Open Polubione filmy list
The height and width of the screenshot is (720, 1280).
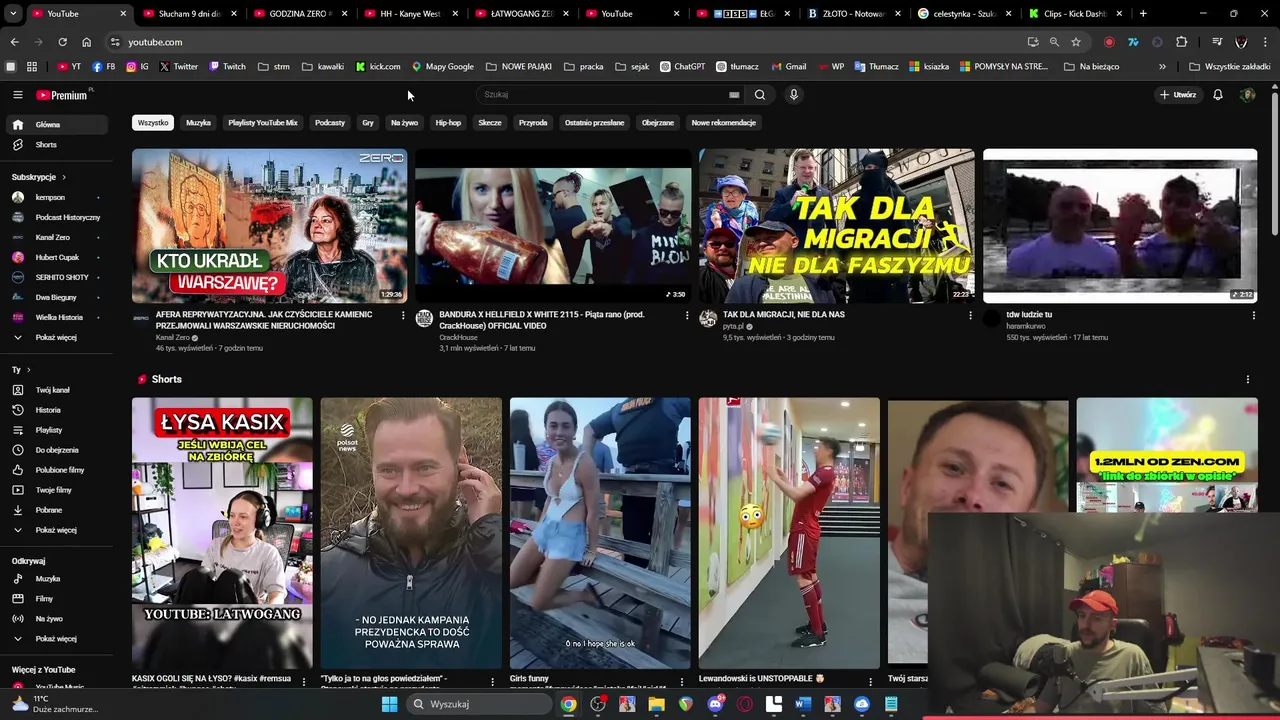(55, 470)
